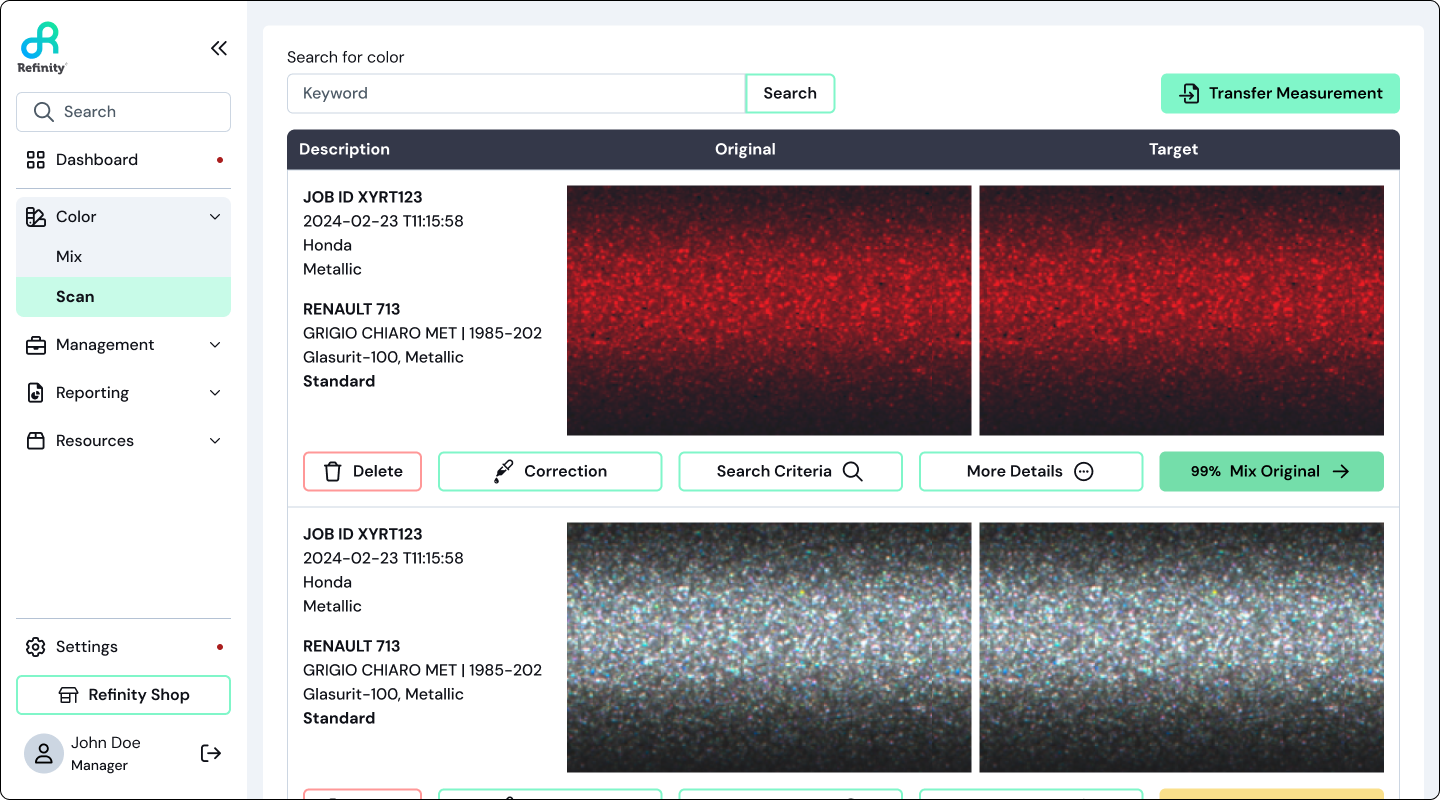Expand the Color menu chevron
The height and width of the screenshot is (800, 1440).
coord(215,217)
